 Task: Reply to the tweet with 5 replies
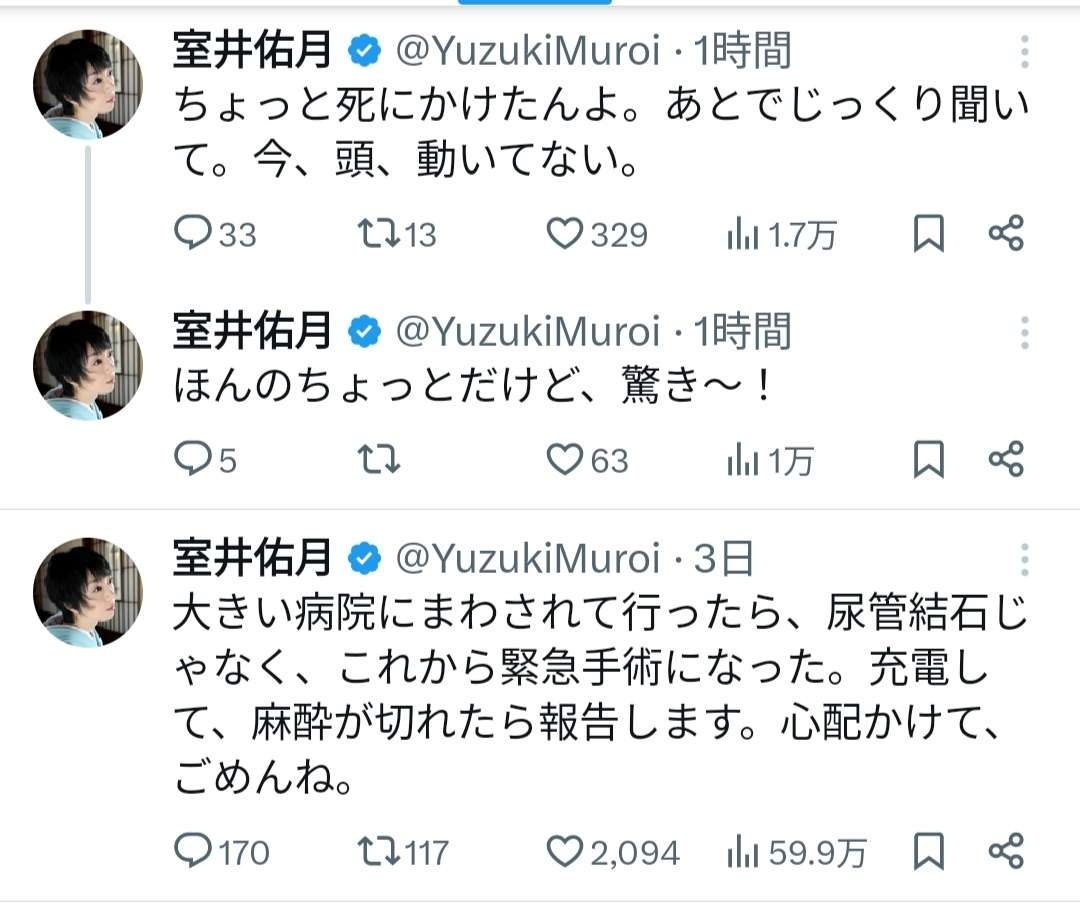(x=191, y=459)
